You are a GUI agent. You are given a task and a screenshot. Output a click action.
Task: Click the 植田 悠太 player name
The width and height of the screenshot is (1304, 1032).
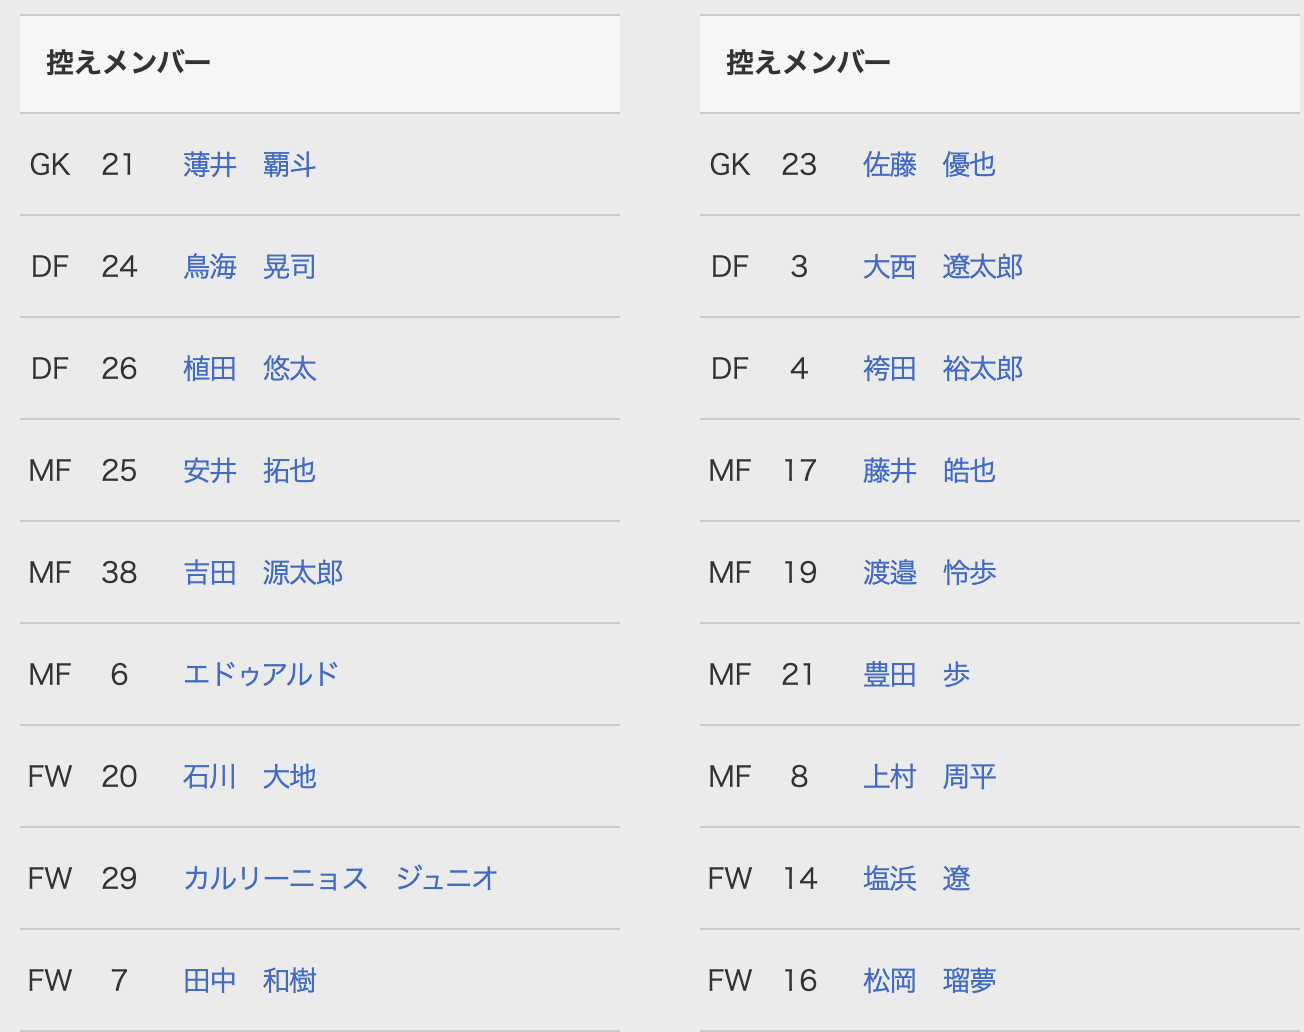point(250,369)
